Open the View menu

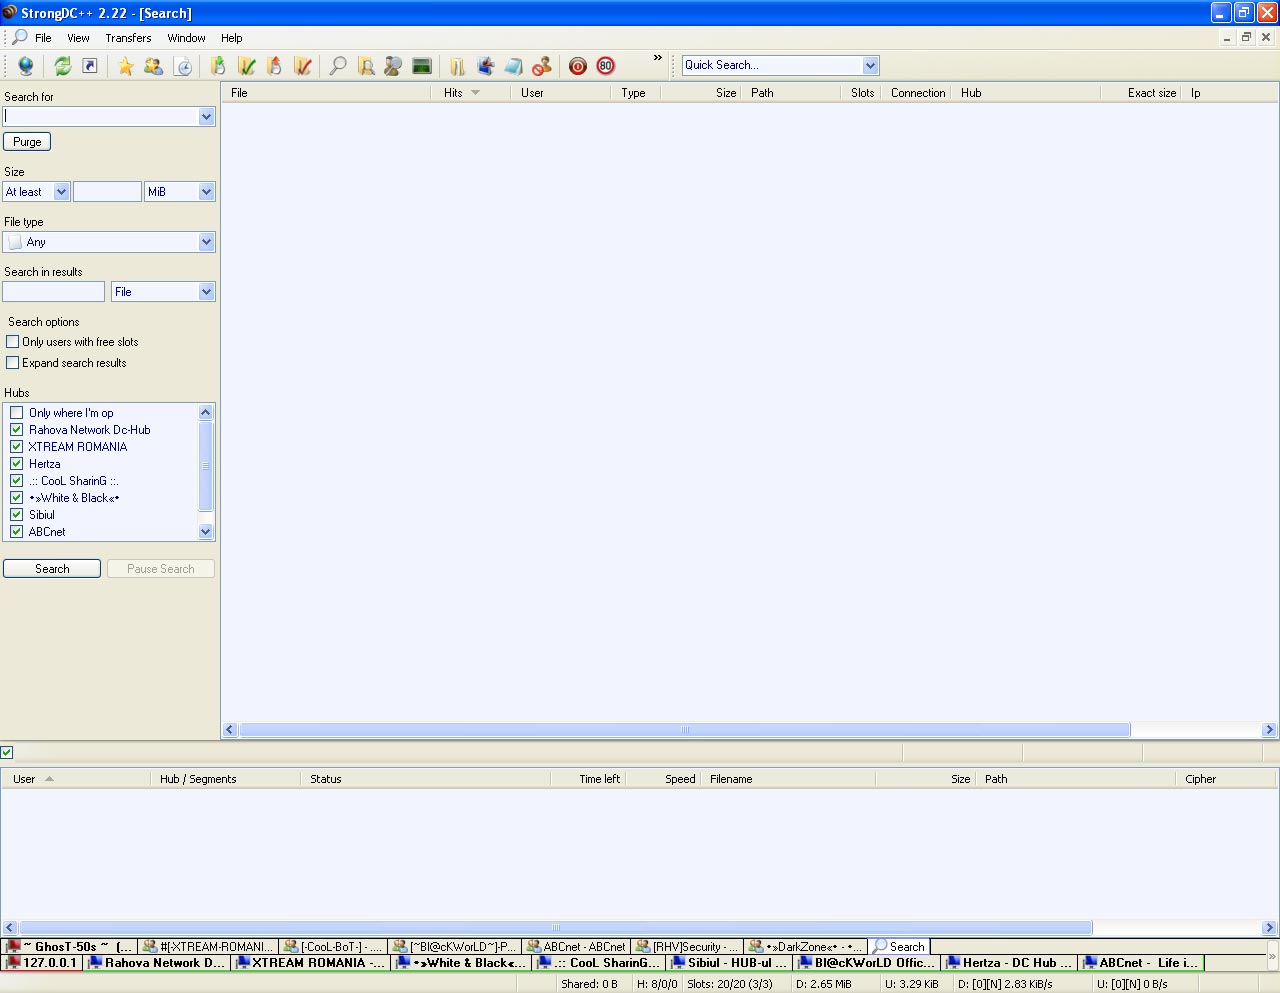pyautogui.click(x=78, y=38)
